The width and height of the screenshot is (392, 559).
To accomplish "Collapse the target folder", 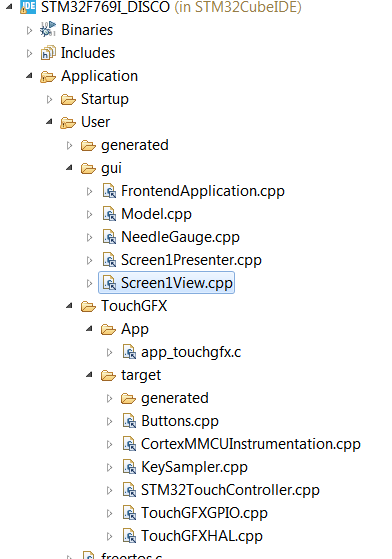I will (89, 375).
